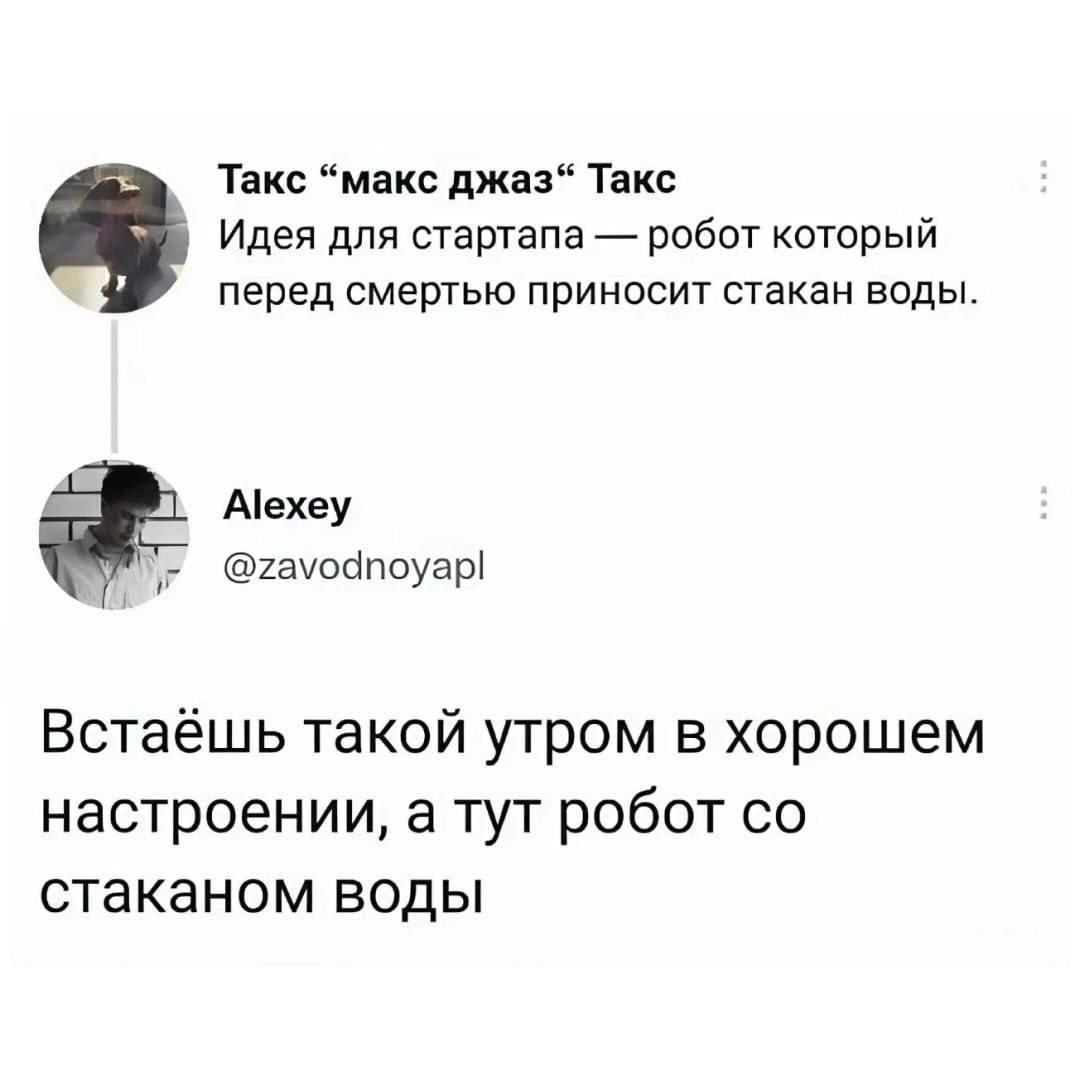Open the dachshund profile avatar

tap(114, 238)
